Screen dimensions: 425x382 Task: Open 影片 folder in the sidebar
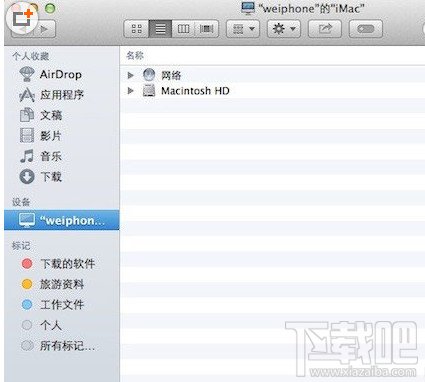41,136
